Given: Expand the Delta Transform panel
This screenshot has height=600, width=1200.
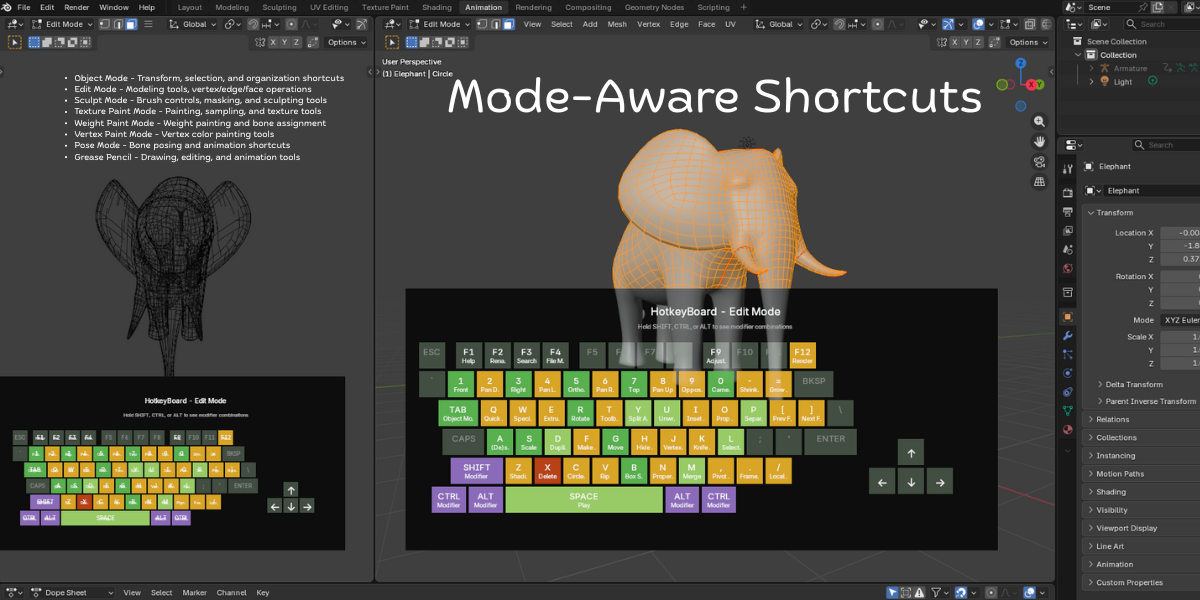Looking at the screenshot, I should (x=1133, y=384).
